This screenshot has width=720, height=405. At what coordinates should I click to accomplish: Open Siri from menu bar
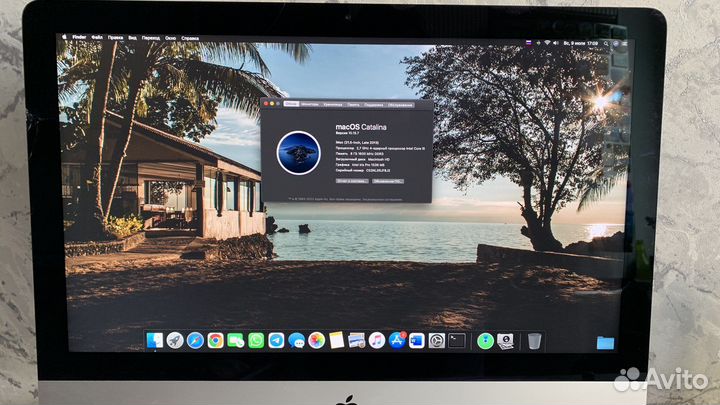[616, 44]
